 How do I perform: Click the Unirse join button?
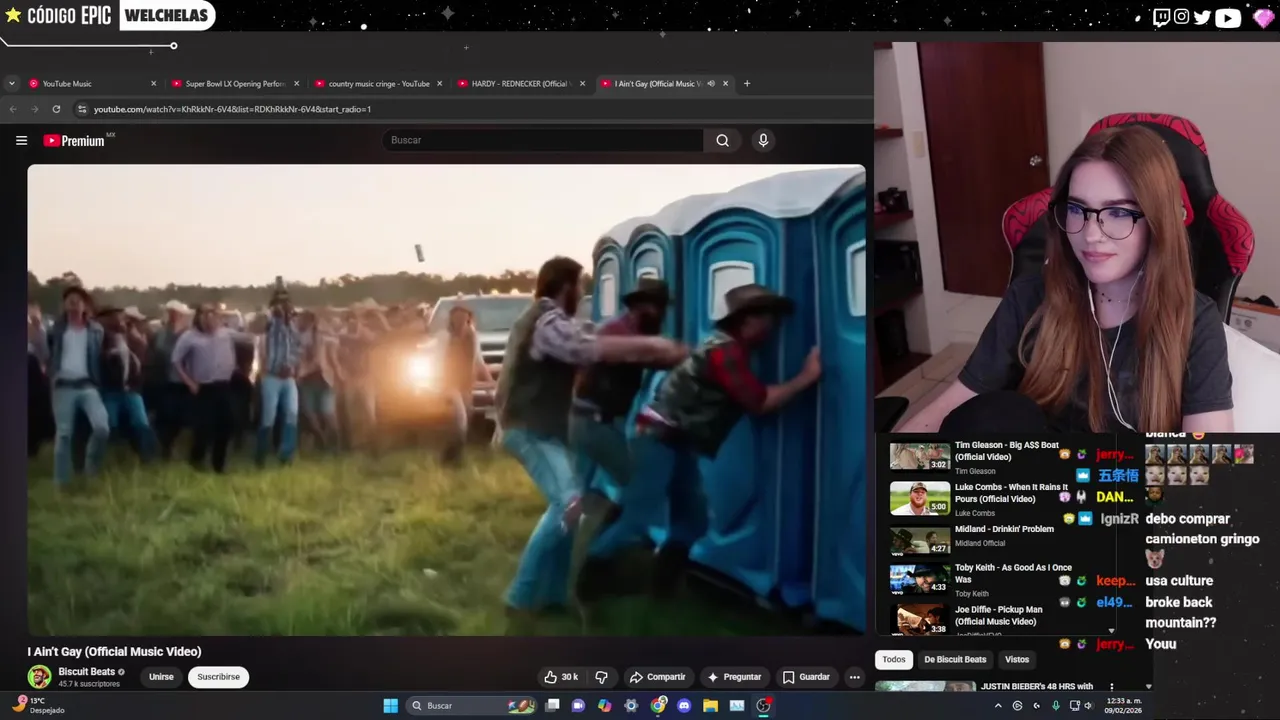click(x=161, y=677)
